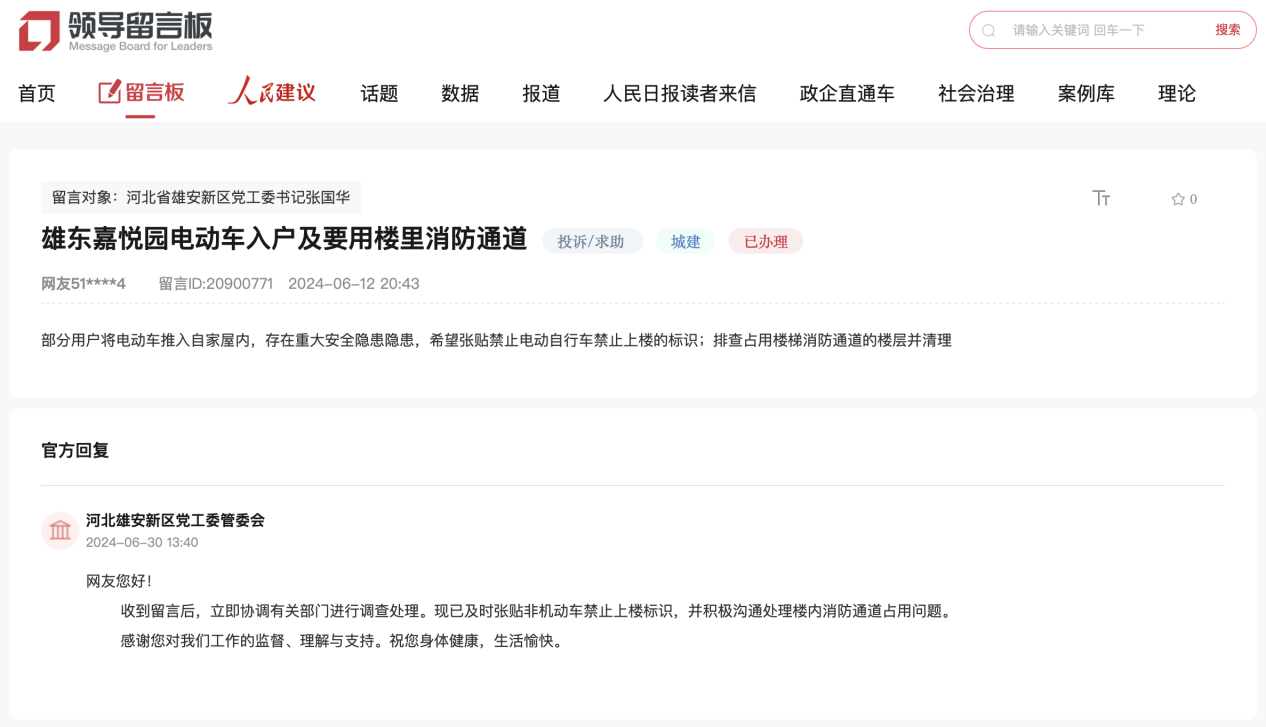Viewport: 1266px width, 727px height.
Task: Open the 数据 navigation tab
Action: pyautogui.click(x=460, y=94)
